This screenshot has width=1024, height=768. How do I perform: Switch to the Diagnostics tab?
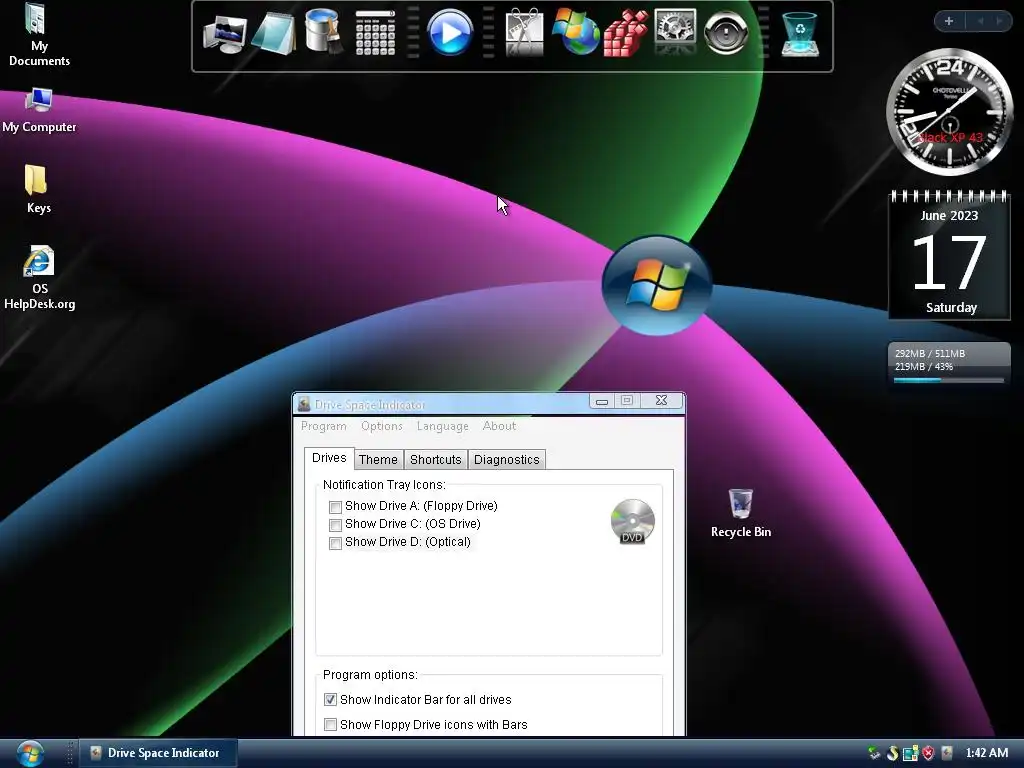[507, 460]
